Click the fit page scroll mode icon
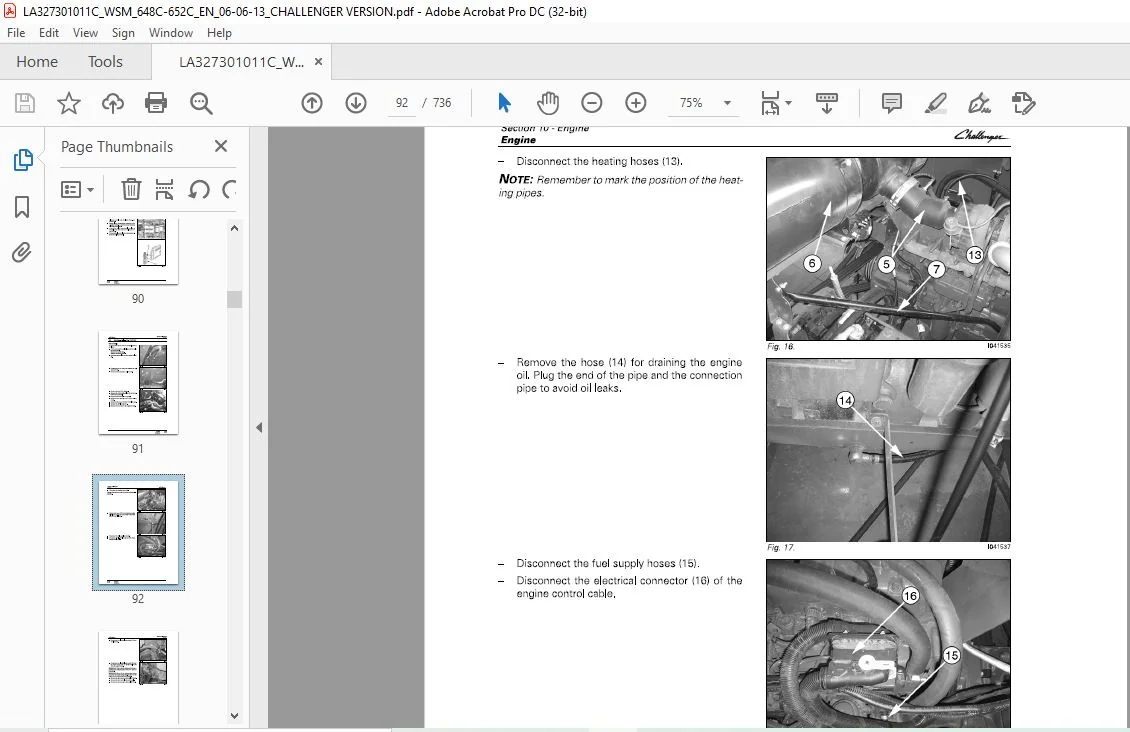Screen dimensions: 1130x732 pyautogui.click(x=770, y=103)
